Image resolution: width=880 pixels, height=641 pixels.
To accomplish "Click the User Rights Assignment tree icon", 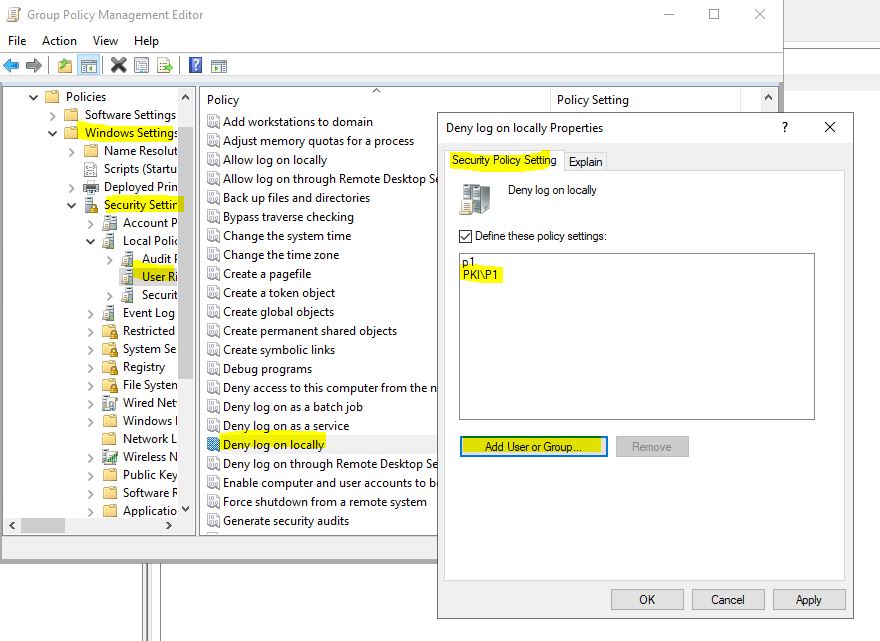I will 128,277.
